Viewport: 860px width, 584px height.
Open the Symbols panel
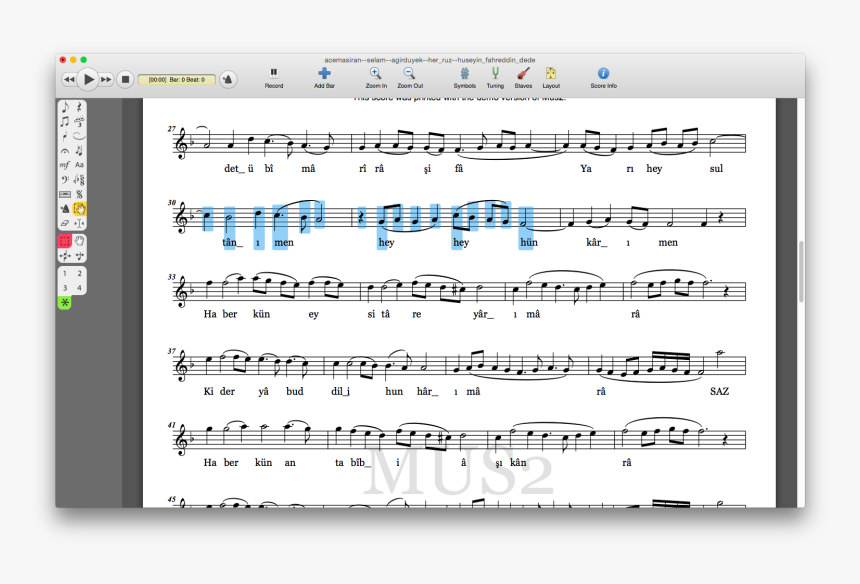(x=465, y=78)
